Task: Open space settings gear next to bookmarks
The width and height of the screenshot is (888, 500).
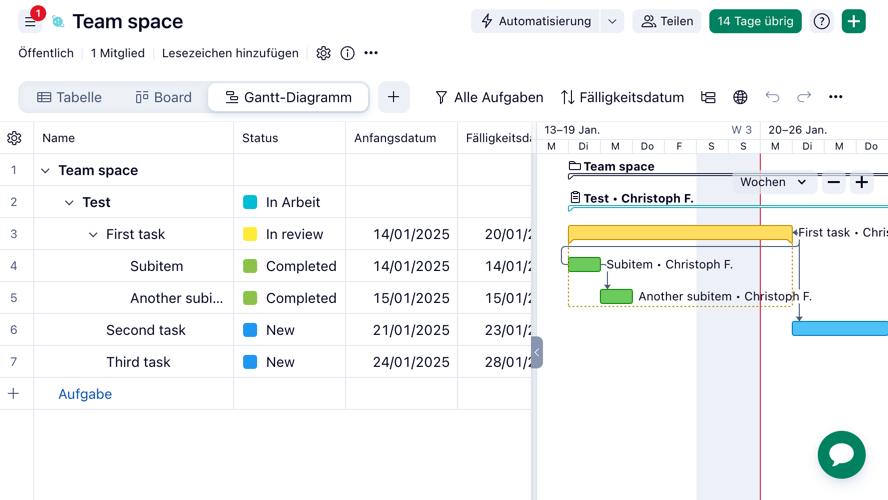Action: [x=323, y=53]
